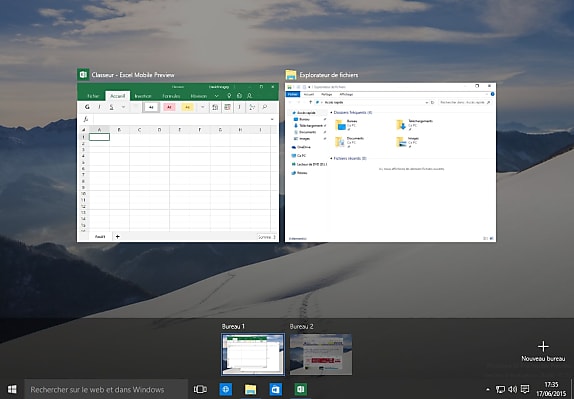Click the File Explorer search field
The width and height of the screenshot is (574, 399).
coord(465,102)
